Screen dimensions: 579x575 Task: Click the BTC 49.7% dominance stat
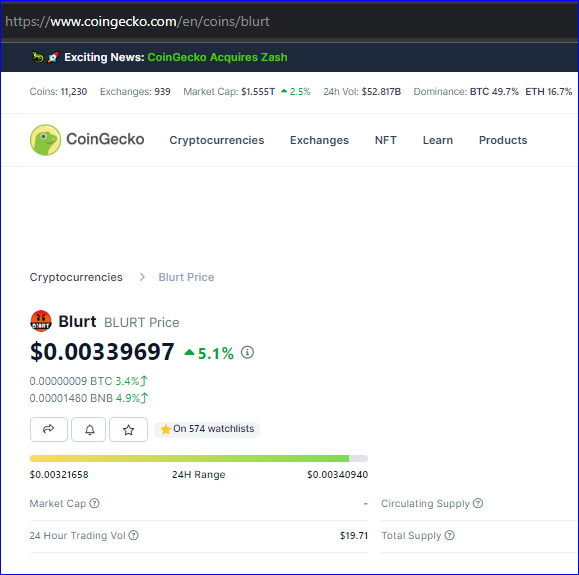point(494,92)
